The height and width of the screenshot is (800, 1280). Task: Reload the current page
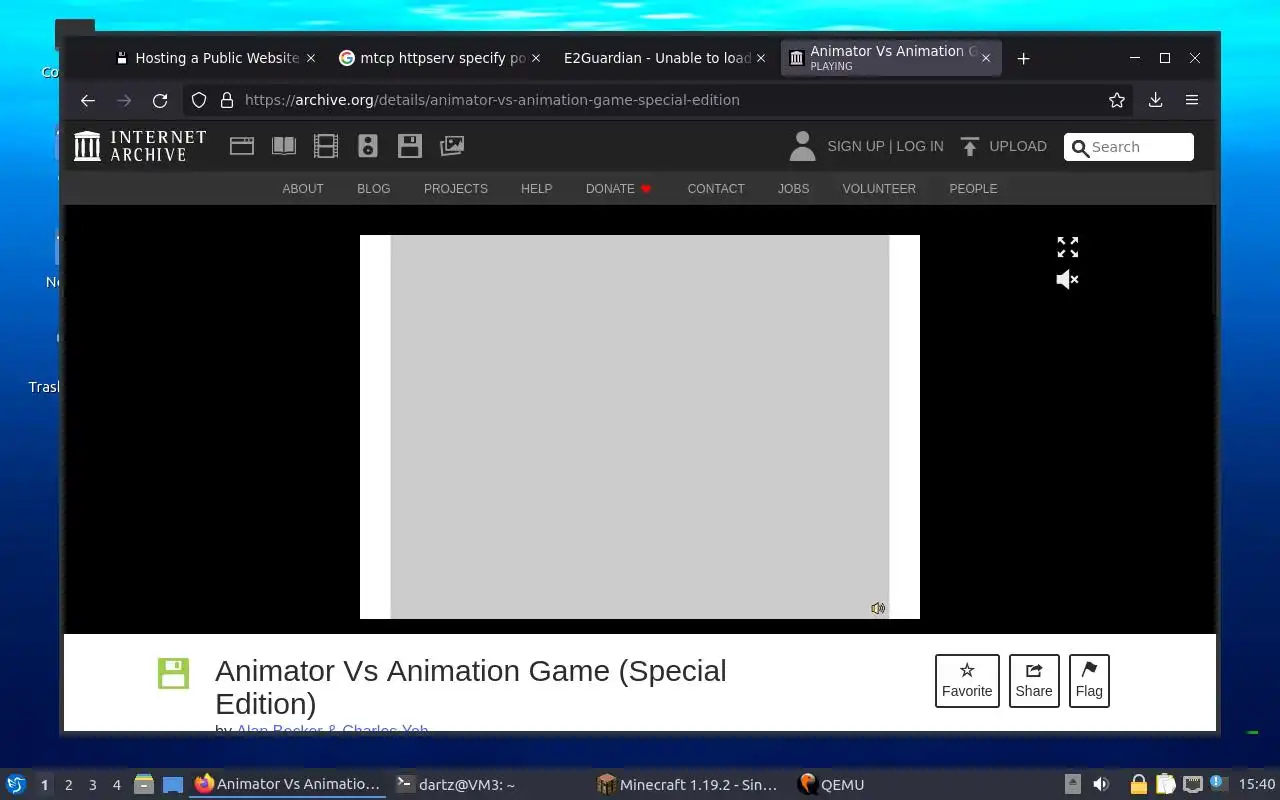[160, 100]
